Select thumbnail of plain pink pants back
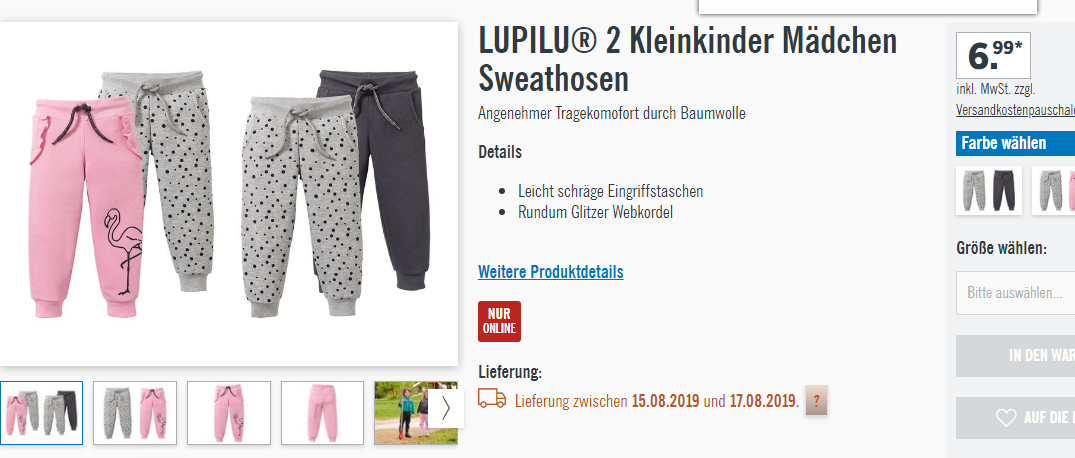This screenshot has width=1075, height=458. point(322,413)
